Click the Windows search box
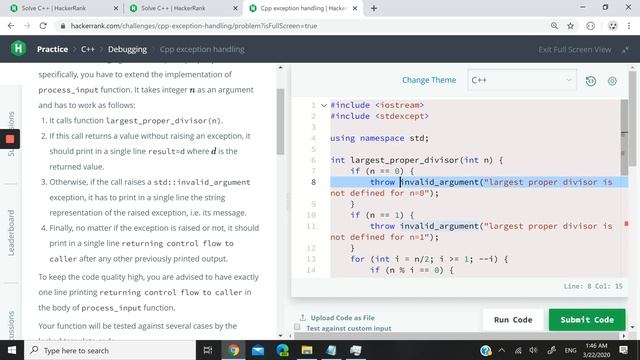Image resolution: width=640 pixels, height=360 pixels. (110, 350)
